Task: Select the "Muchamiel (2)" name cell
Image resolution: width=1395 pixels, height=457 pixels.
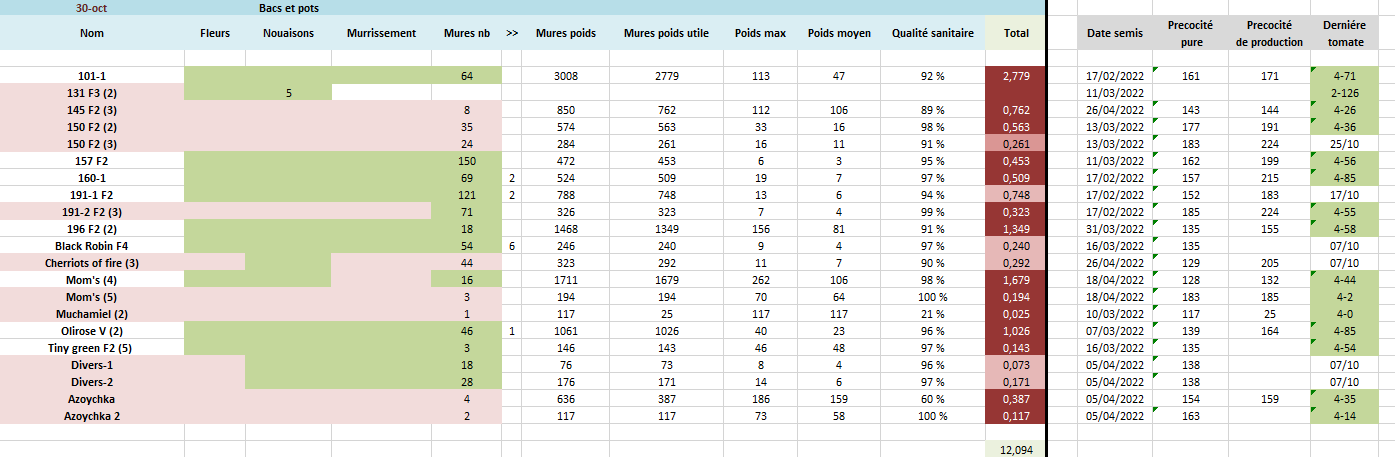Action: [92, 313]
